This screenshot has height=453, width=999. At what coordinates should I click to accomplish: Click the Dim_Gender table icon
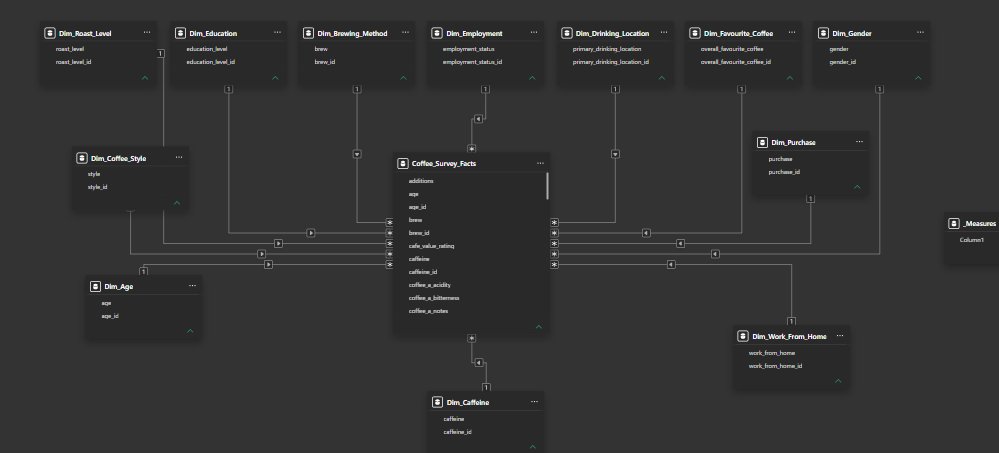coord(823,33)
